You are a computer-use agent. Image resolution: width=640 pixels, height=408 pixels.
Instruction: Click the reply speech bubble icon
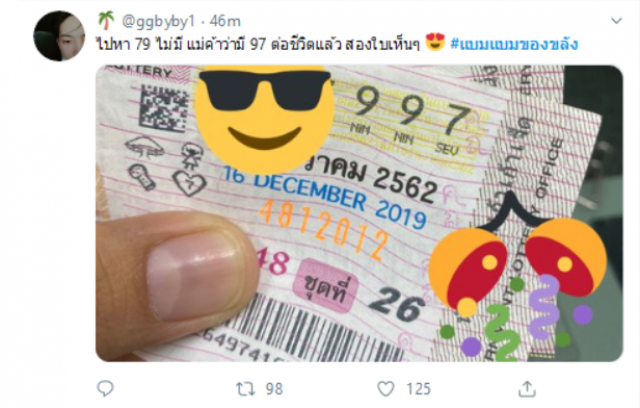pos(105,388)
